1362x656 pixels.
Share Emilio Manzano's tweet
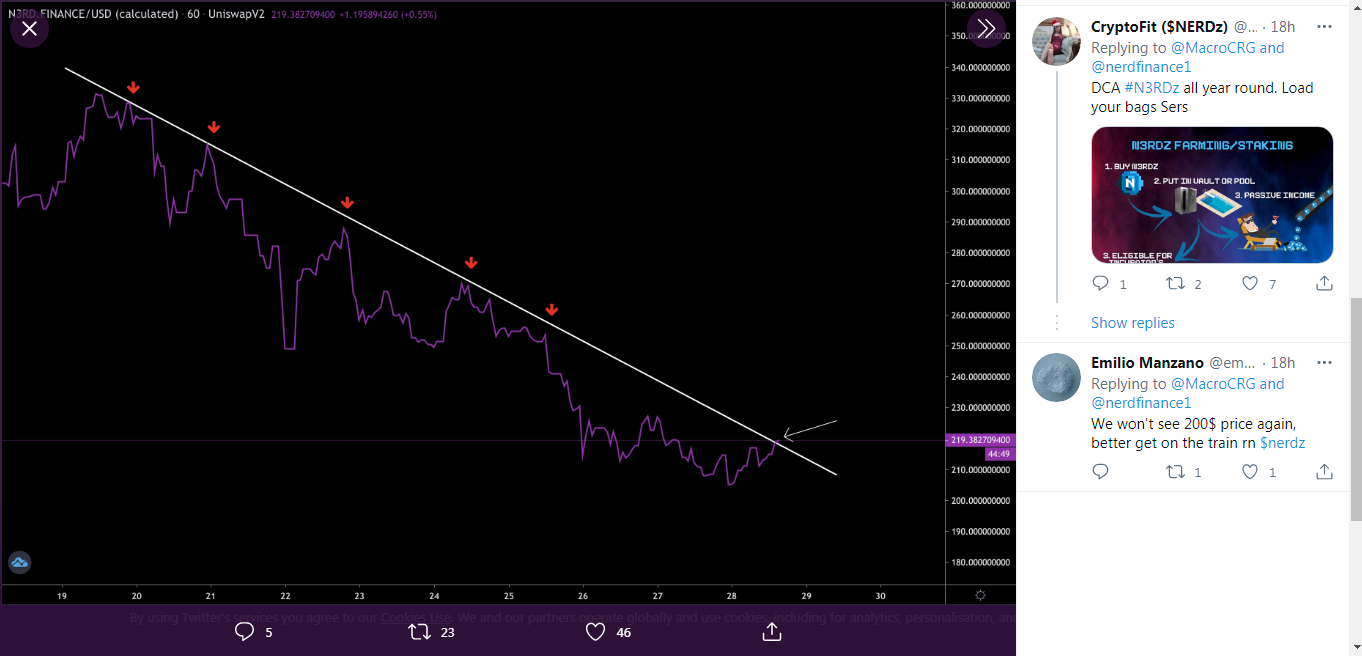point(1324,471)
